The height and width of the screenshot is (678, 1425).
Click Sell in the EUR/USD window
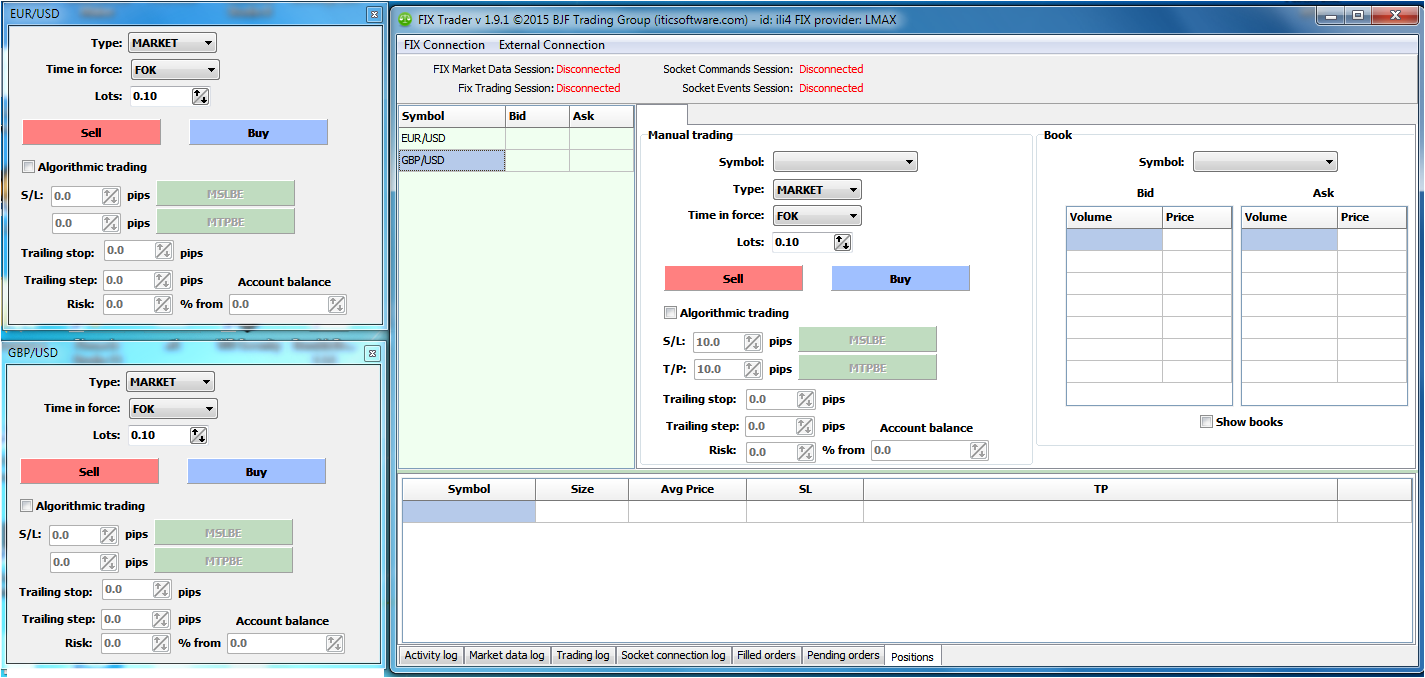pyautogui.click(x=91, y=133)
